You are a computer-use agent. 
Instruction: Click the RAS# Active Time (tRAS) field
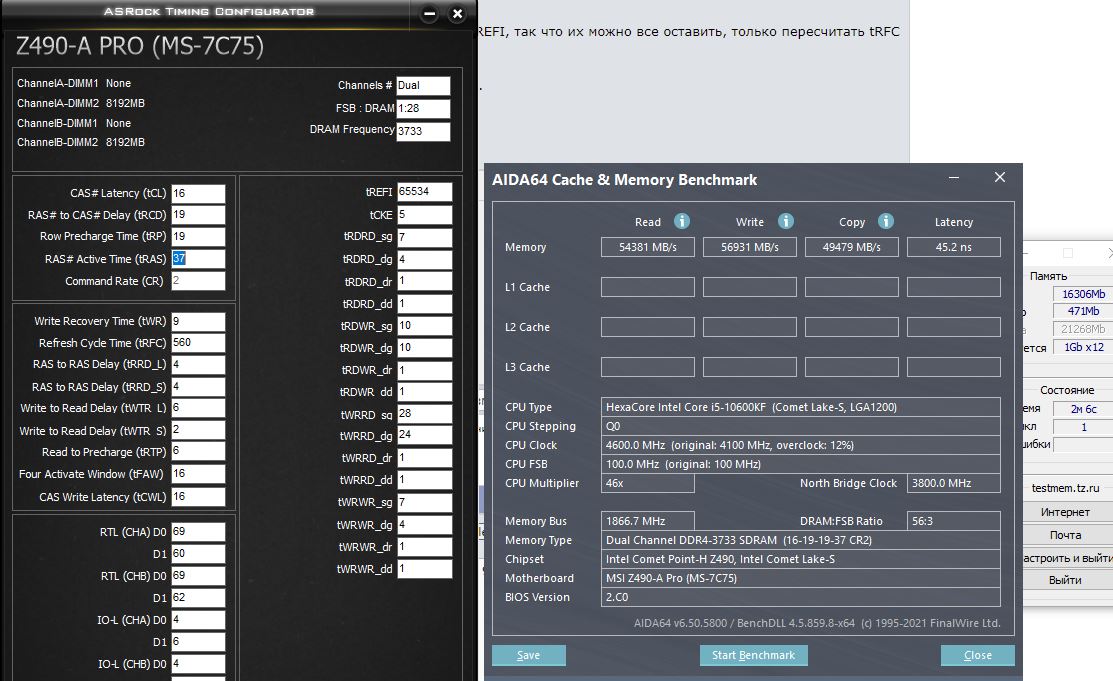tap(198, 259)
